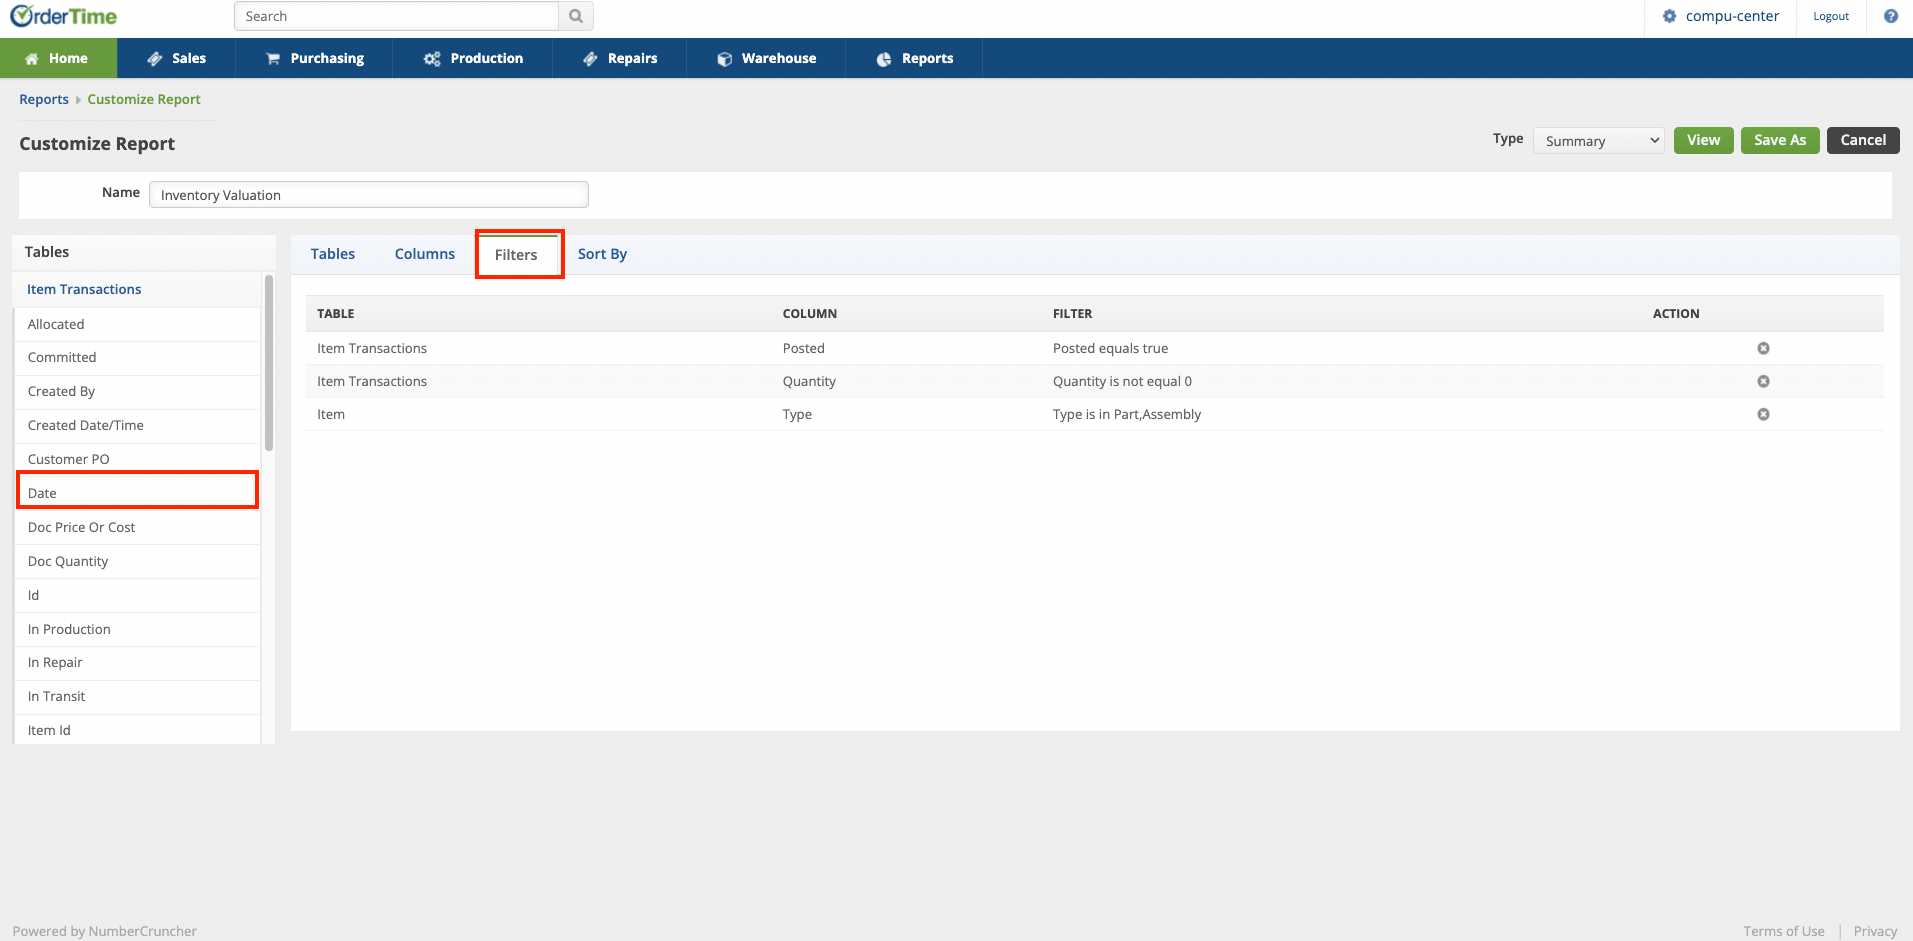
Task: Select the Created Date/Time field
Action: coord(138,425)
